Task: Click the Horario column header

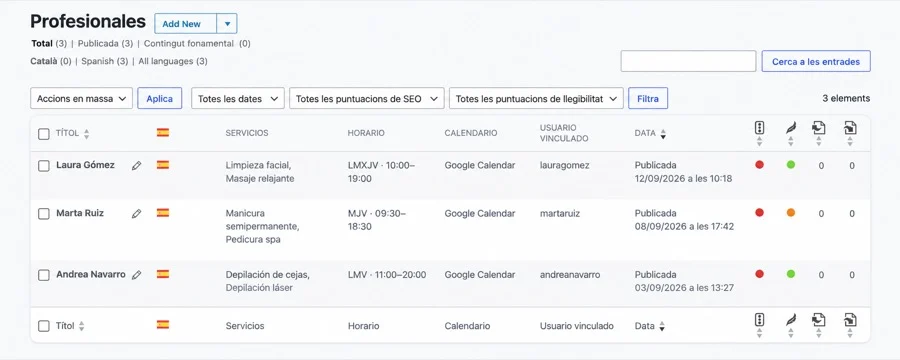Action: click(366, 133)
